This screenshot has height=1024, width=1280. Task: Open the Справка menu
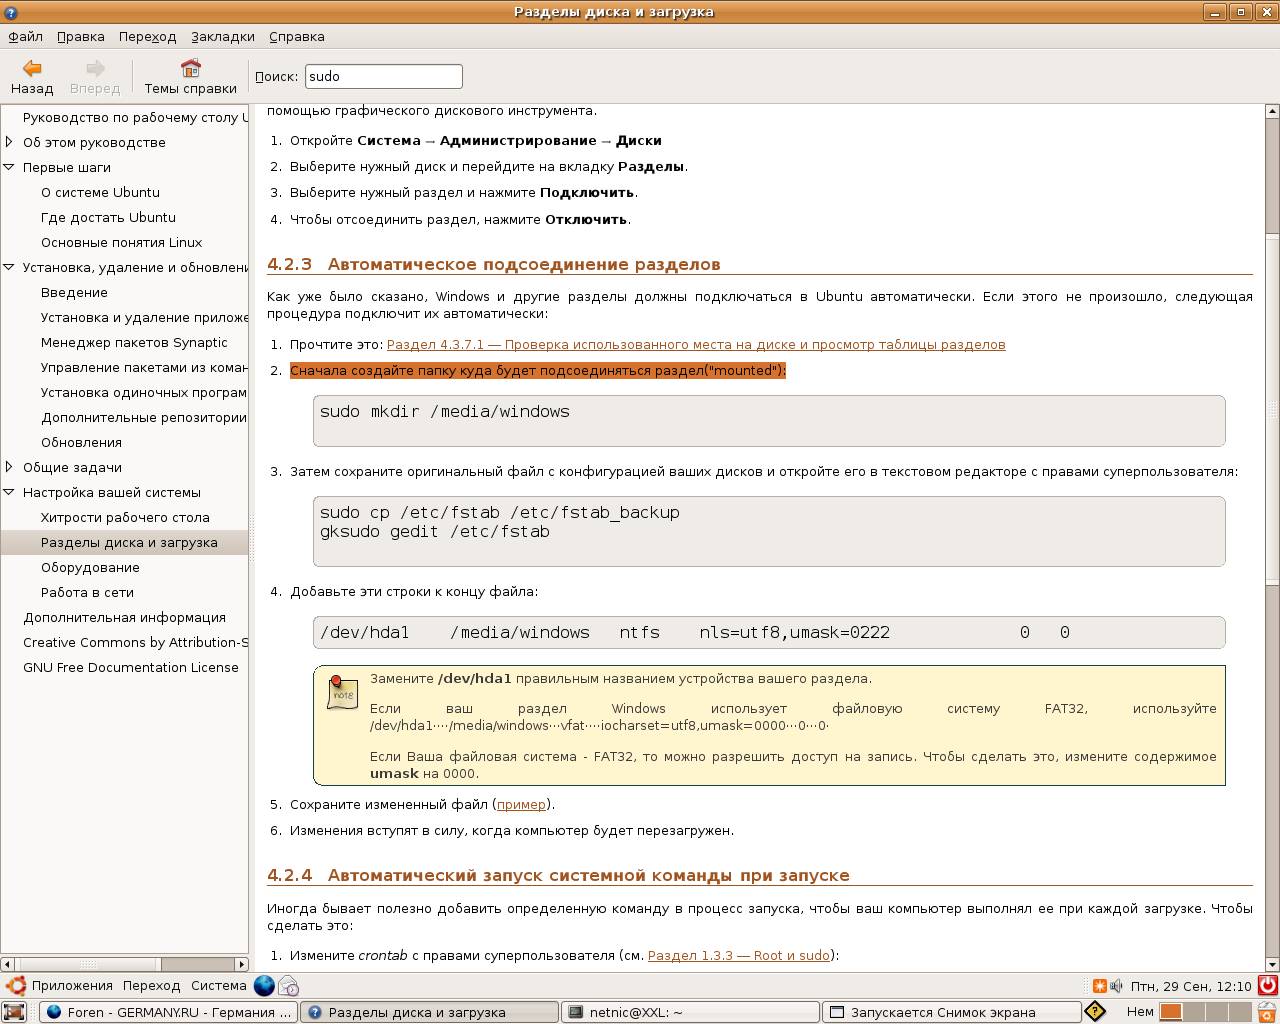[x=297, y=36]
